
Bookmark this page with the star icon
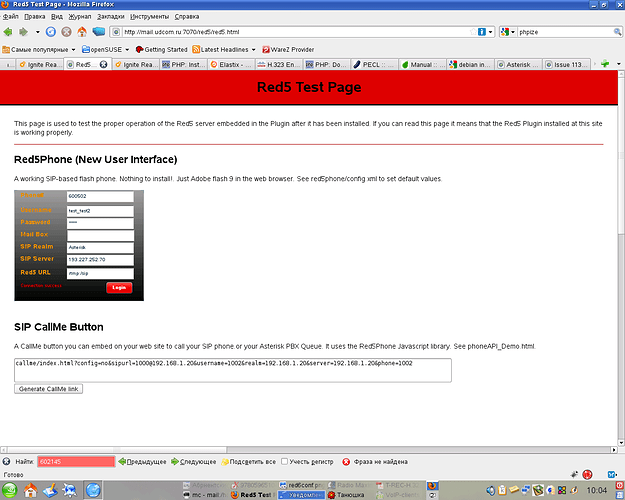click(473, 32)
